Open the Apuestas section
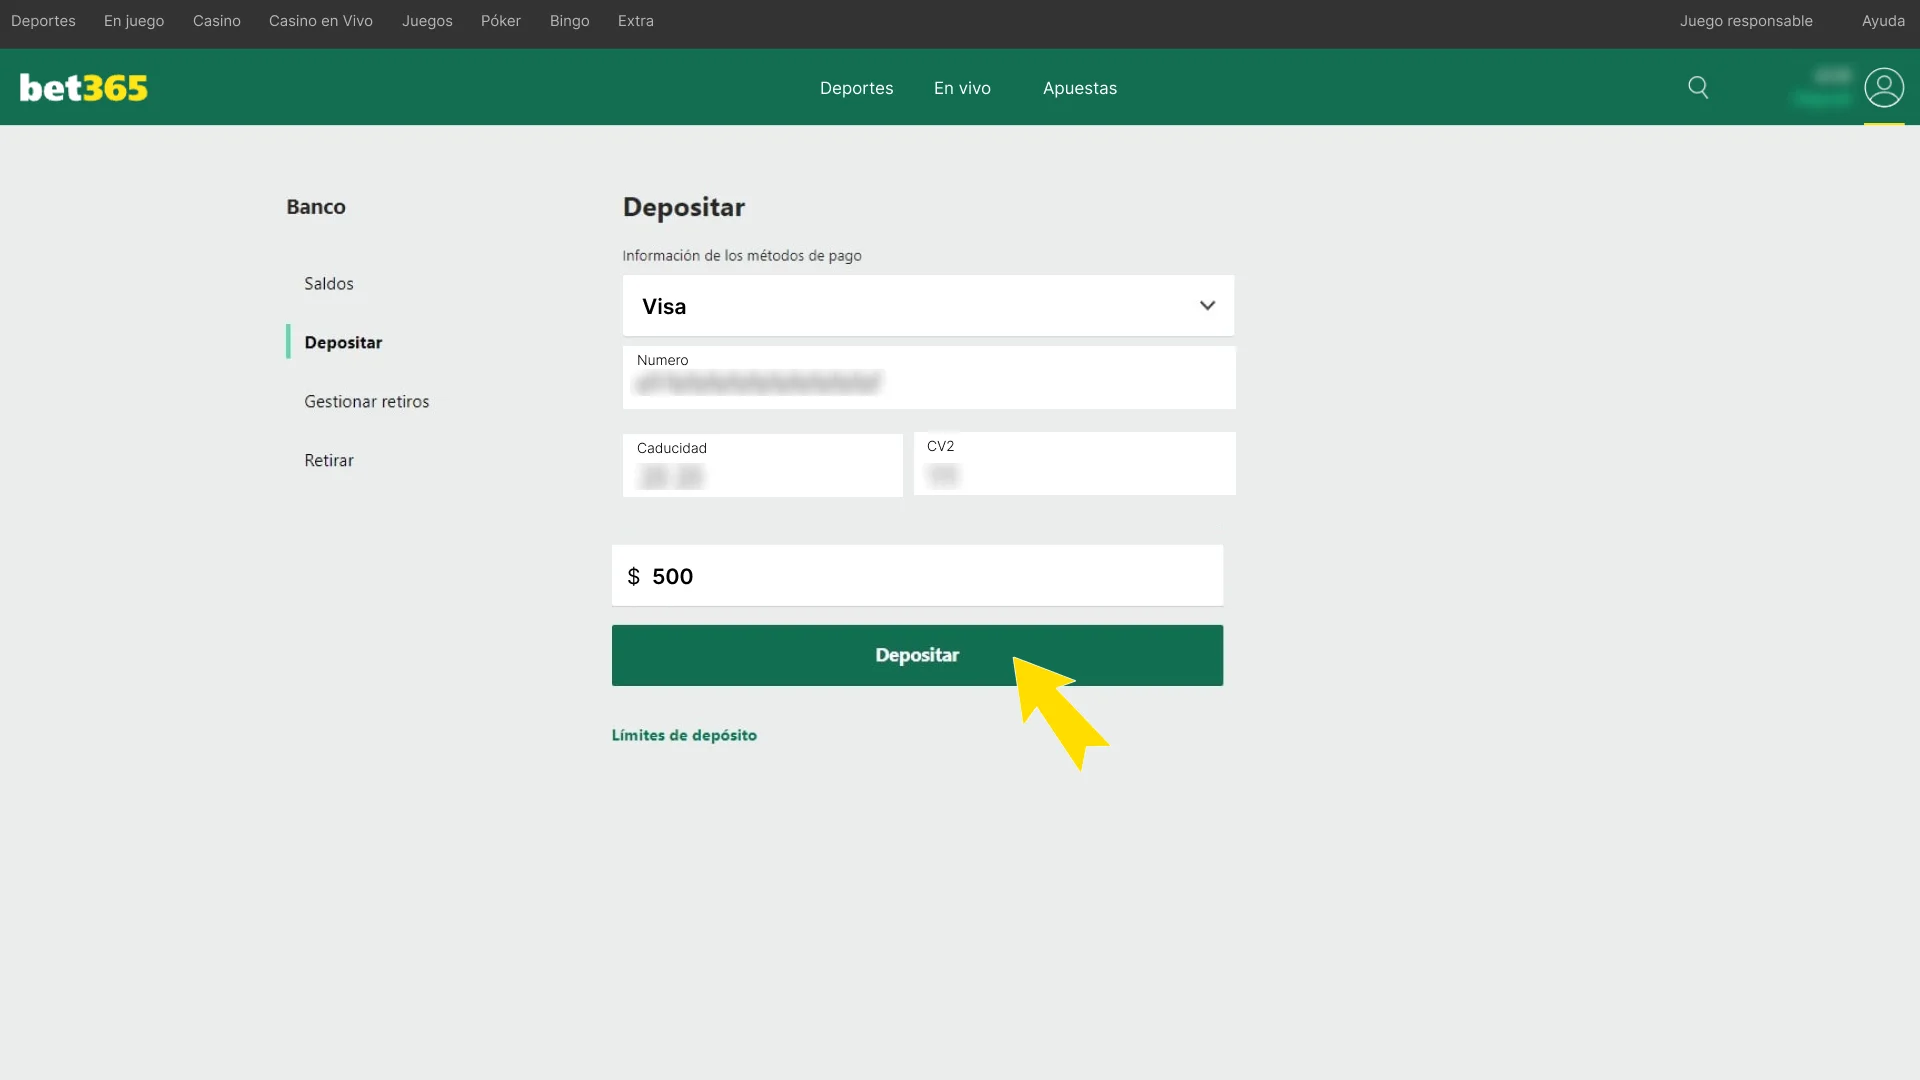Viewport: 1920px width, 1080px height. click(x=1079, y=88)
